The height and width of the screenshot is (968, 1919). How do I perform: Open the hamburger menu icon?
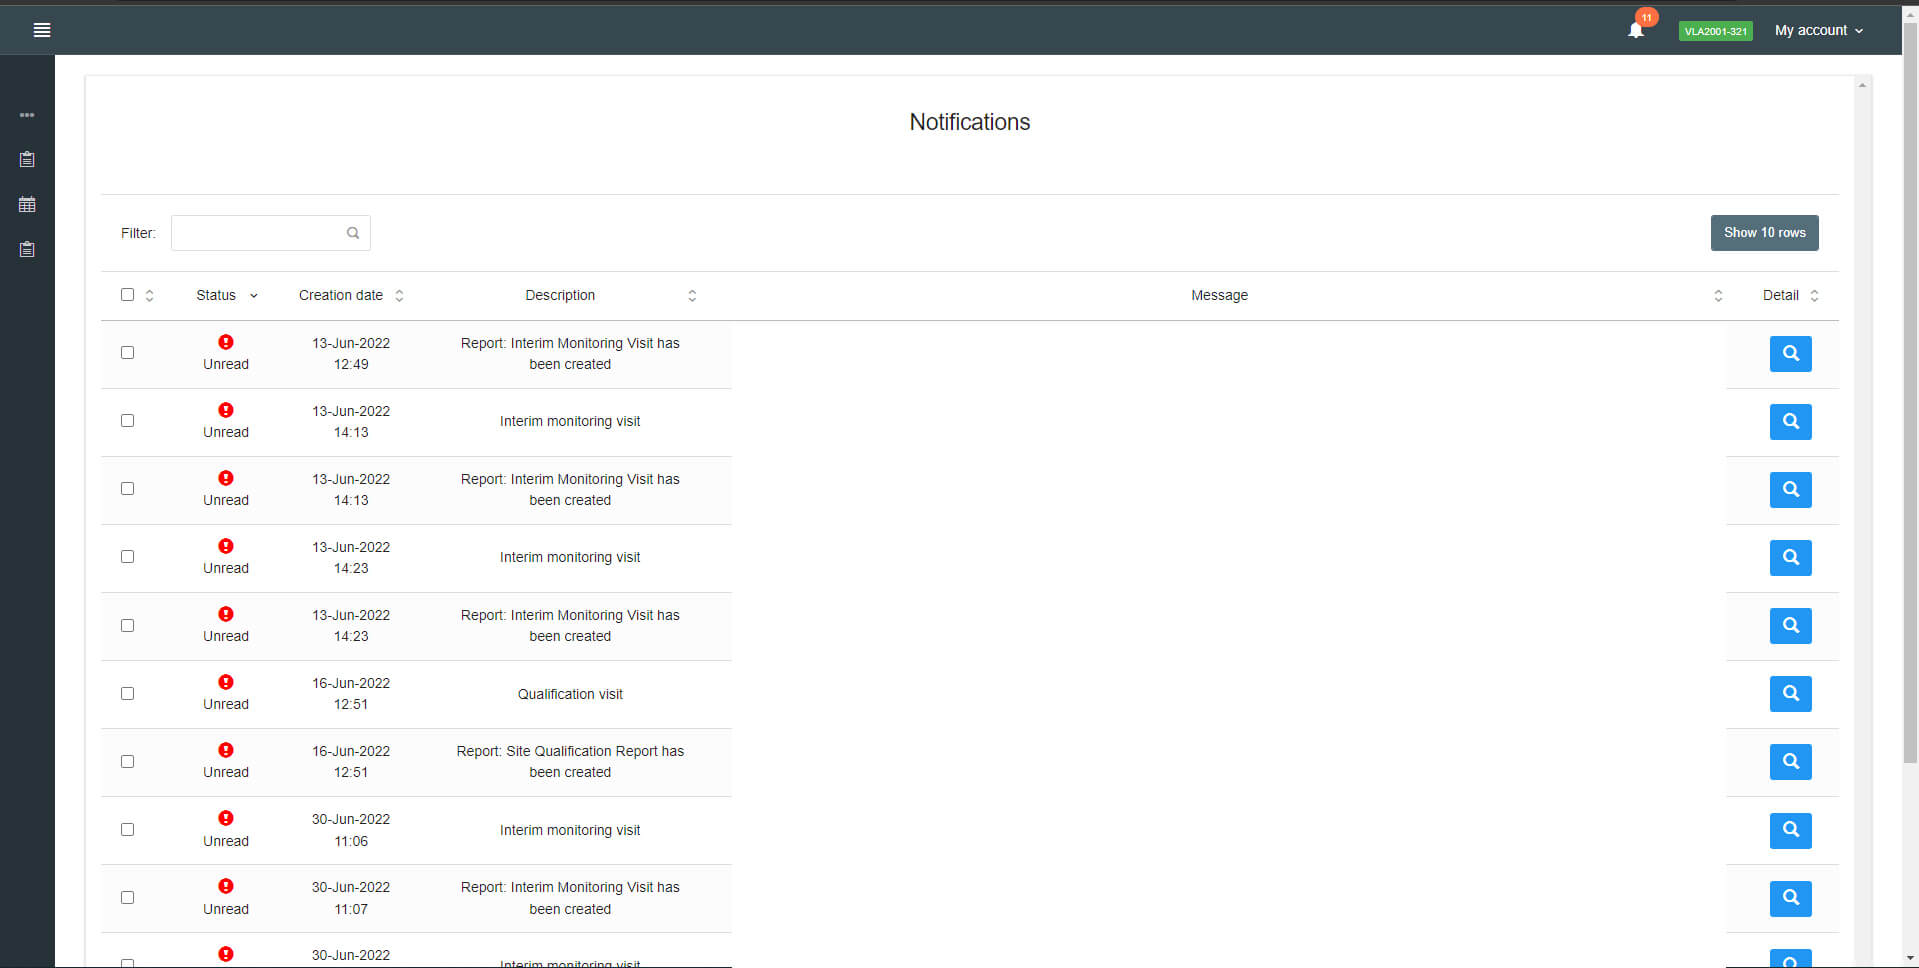[42, 30]
